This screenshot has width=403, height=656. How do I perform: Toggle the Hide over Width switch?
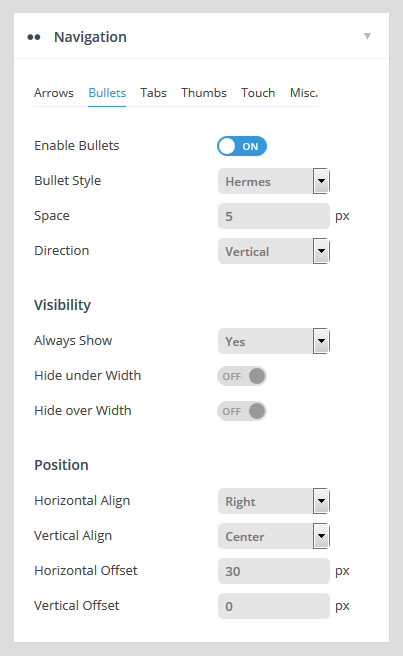(x=242, y=411)
